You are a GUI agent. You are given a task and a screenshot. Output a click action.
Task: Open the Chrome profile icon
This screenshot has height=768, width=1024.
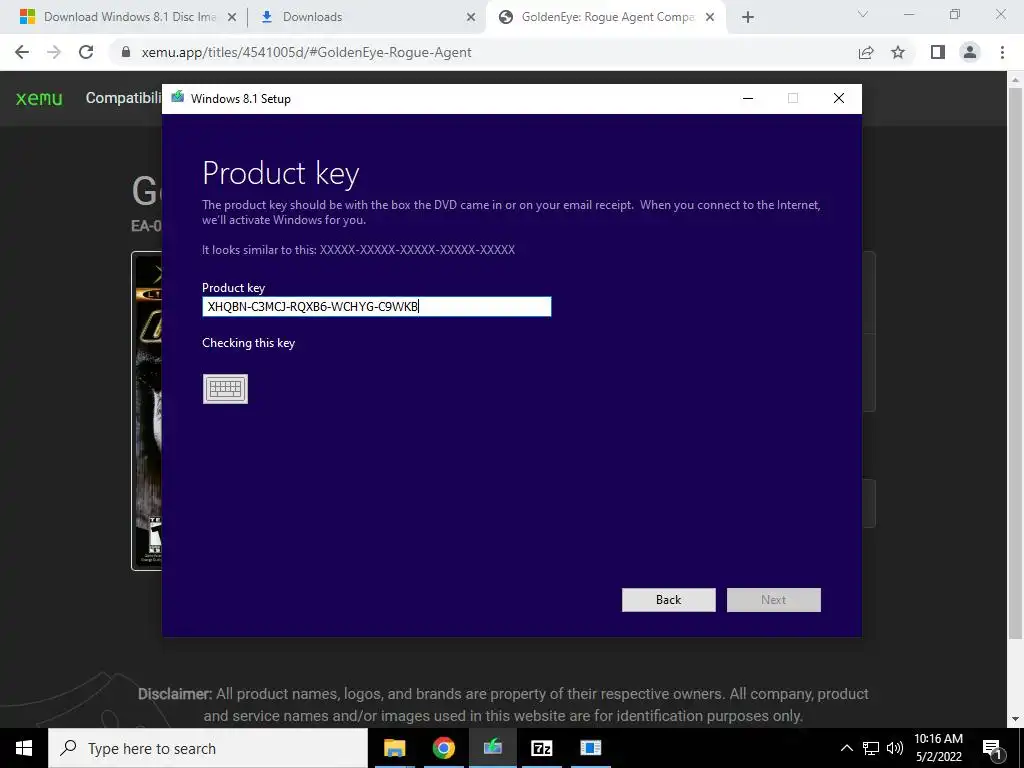(x=970, y=52)
